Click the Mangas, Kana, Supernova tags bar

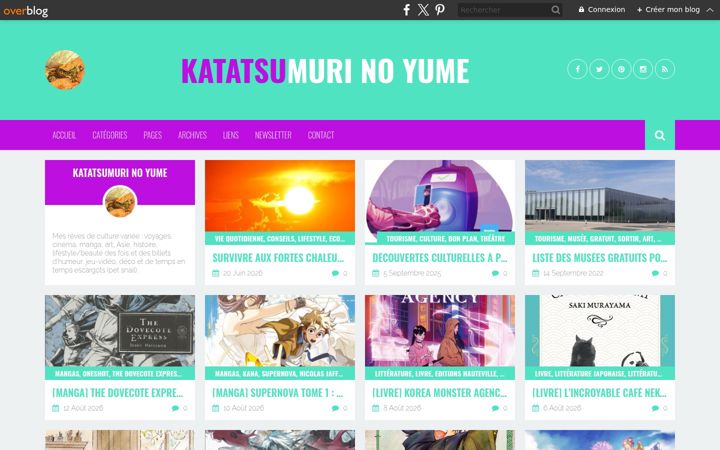(x=280, y=373)
